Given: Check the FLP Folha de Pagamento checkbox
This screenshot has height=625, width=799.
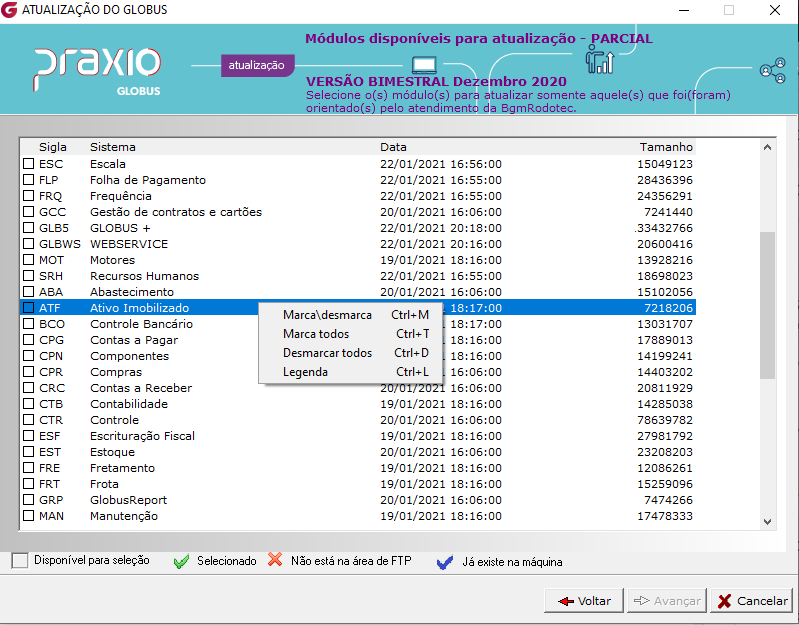Looking at the screenshot, I should click(29, 180).
